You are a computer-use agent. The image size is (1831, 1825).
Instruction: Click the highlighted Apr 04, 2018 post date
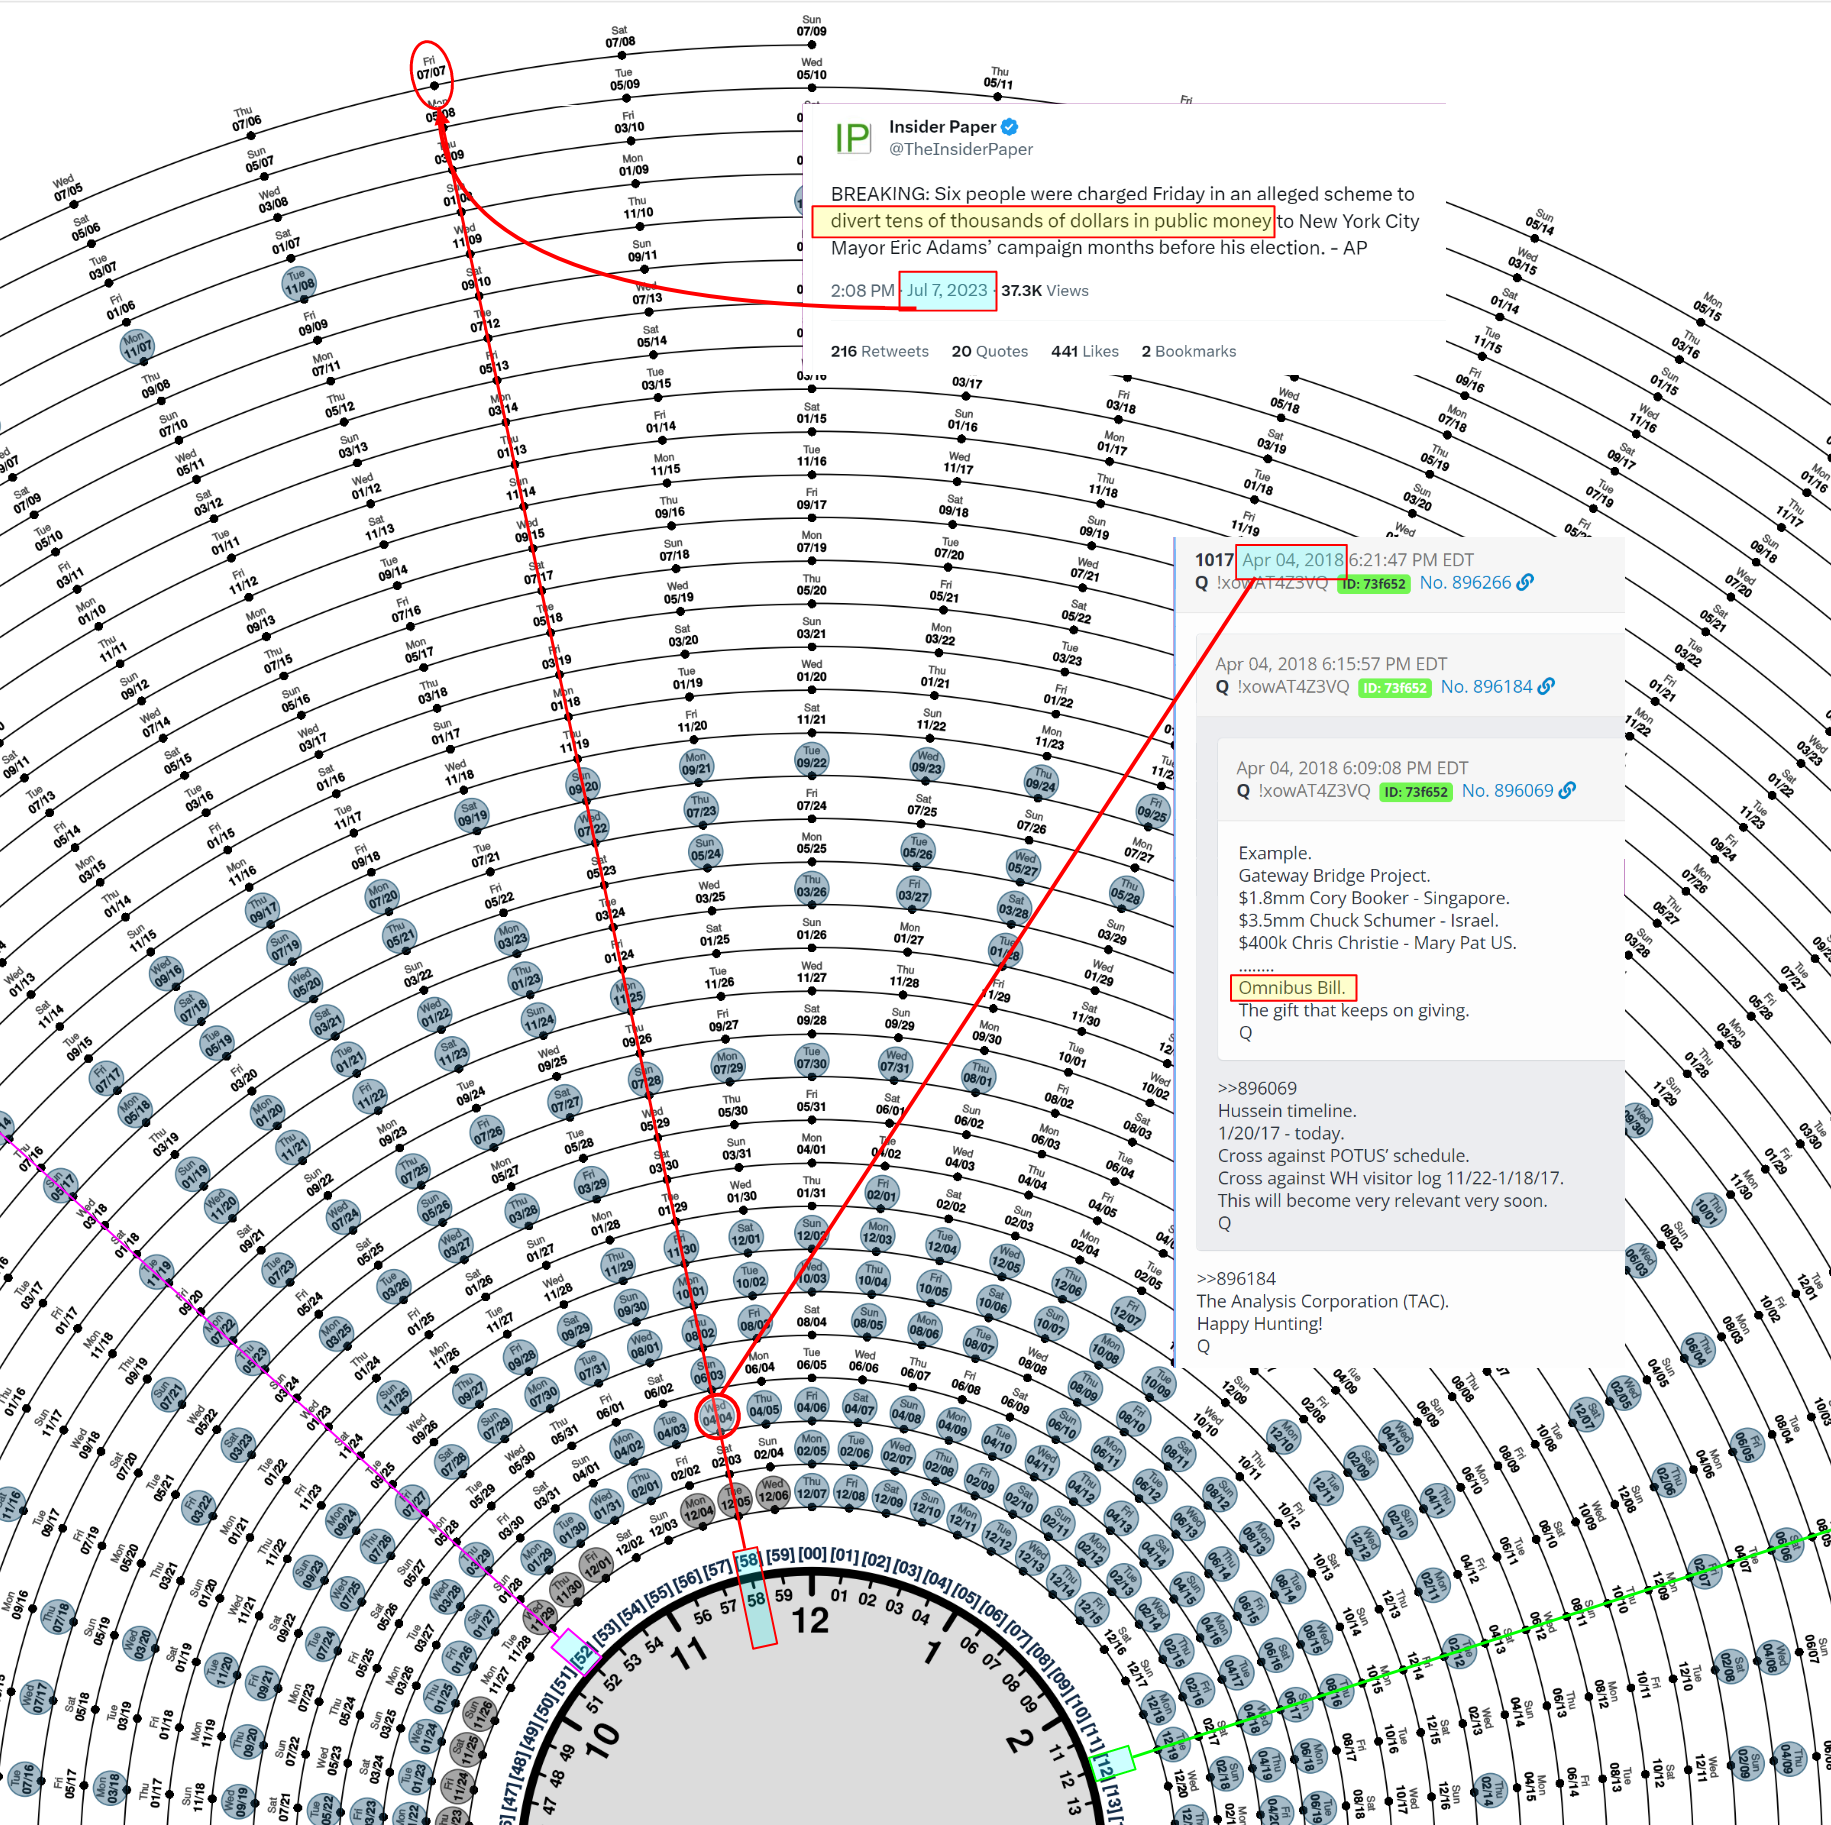[x=1292, y=560]
